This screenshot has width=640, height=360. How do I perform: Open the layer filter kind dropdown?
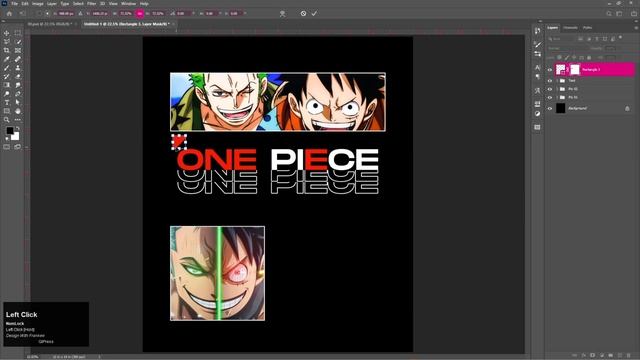point(562,39)
